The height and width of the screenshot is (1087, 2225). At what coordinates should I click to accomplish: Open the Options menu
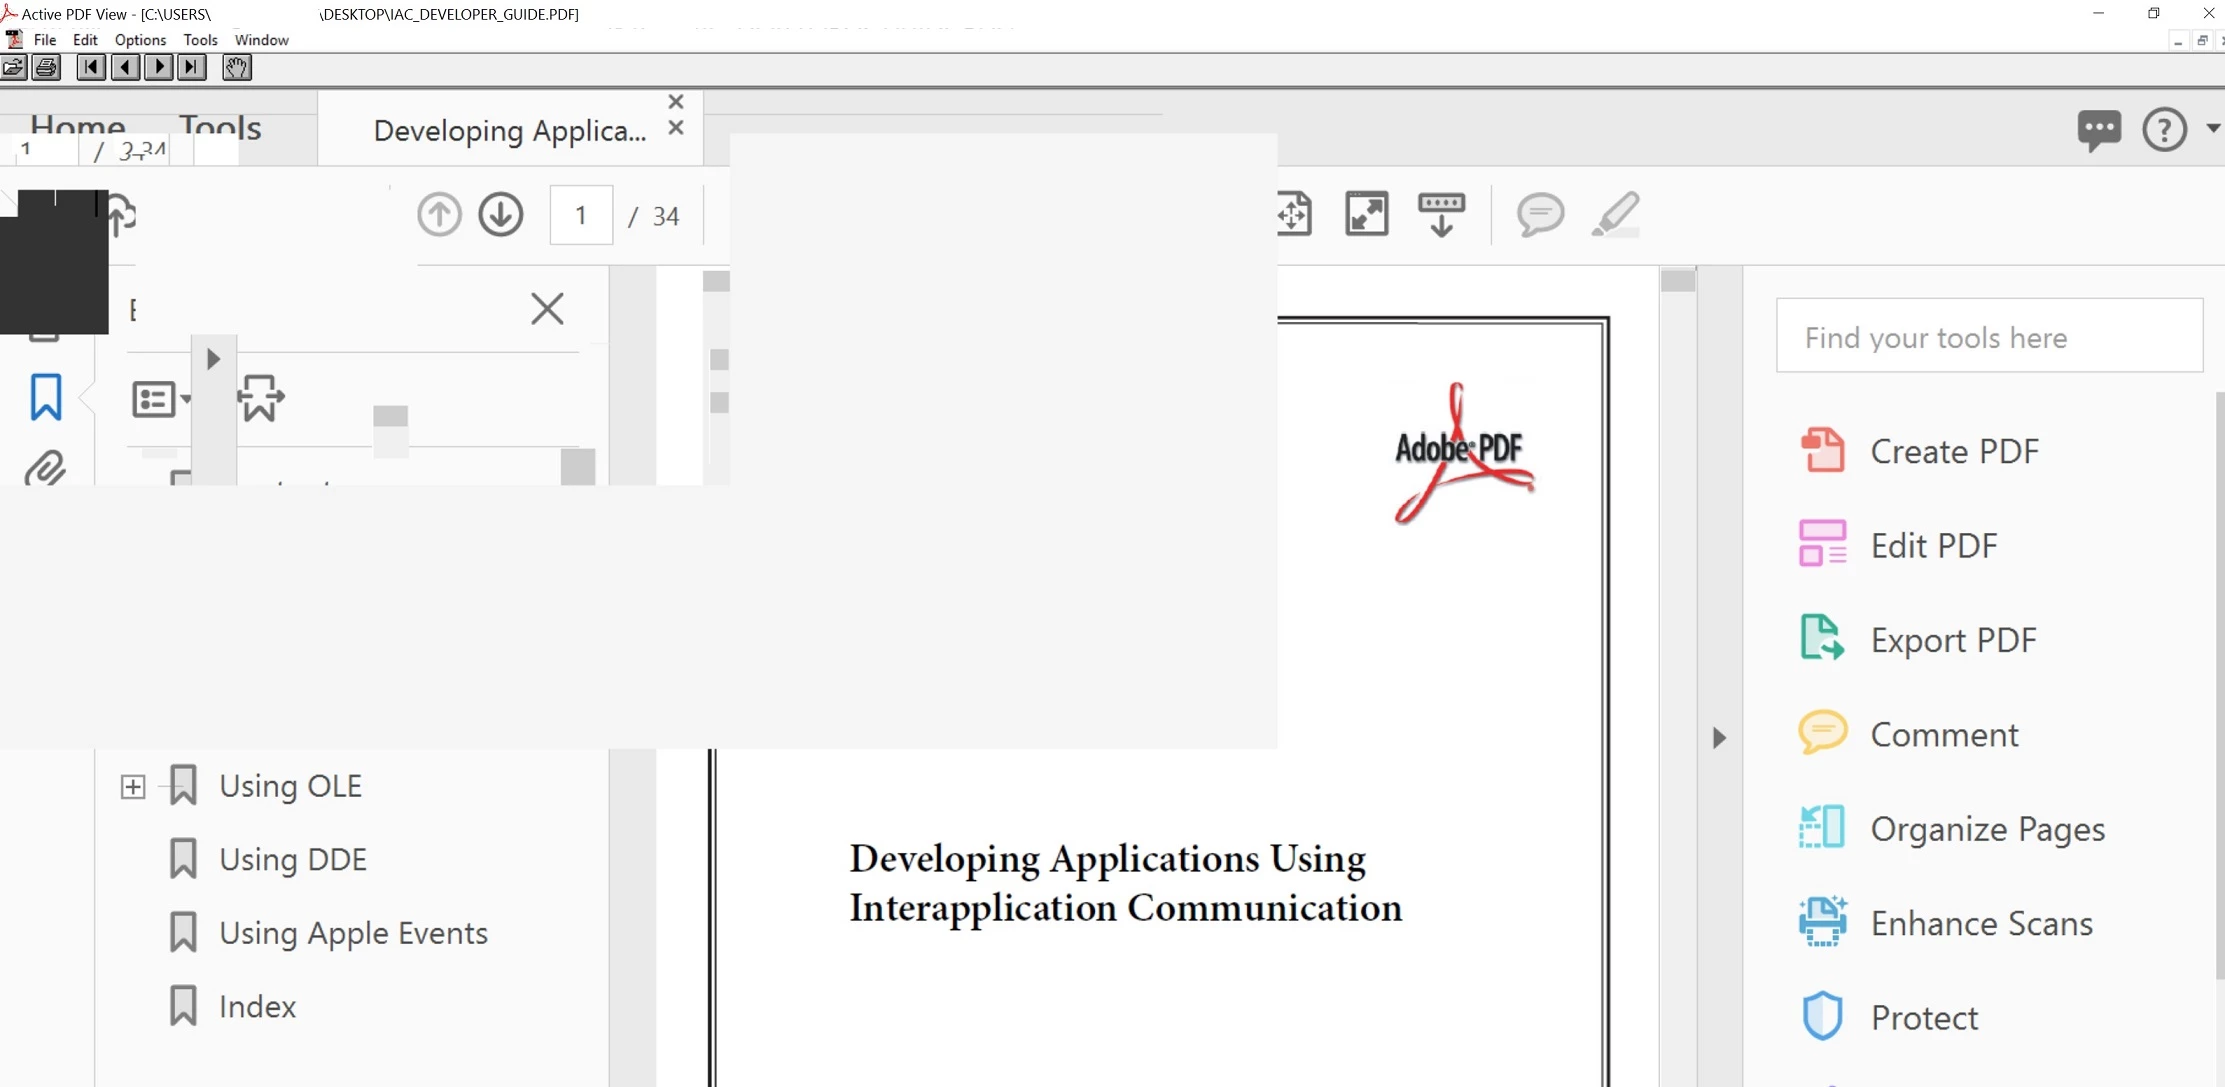click(x=140, y=40)
